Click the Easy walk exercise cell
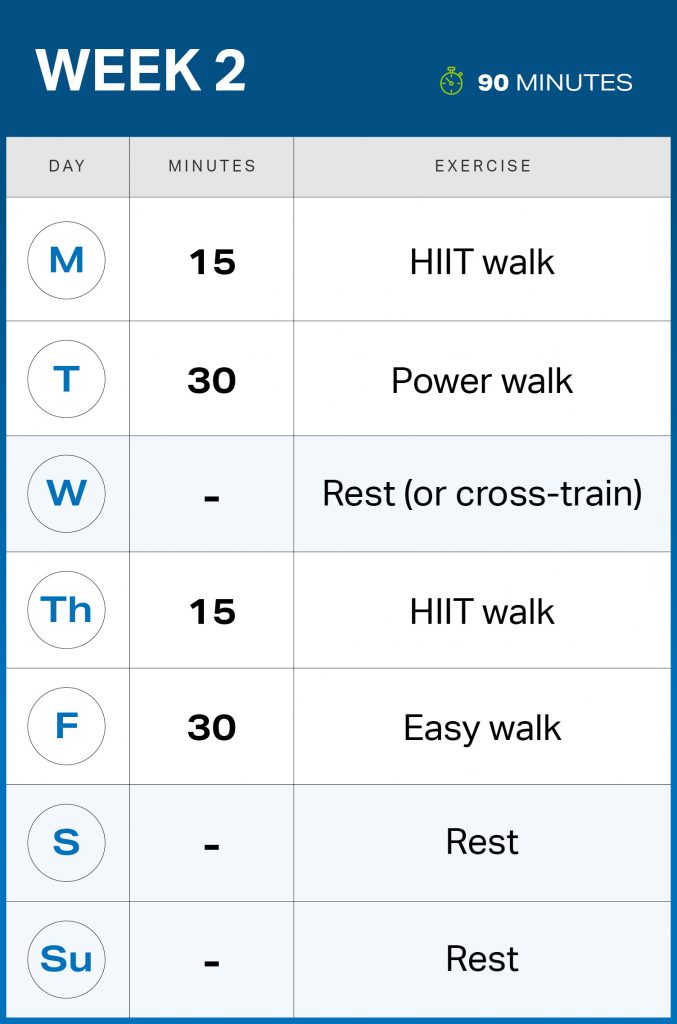This screenshot has height=1024, width=677. (x=482, y=728)
